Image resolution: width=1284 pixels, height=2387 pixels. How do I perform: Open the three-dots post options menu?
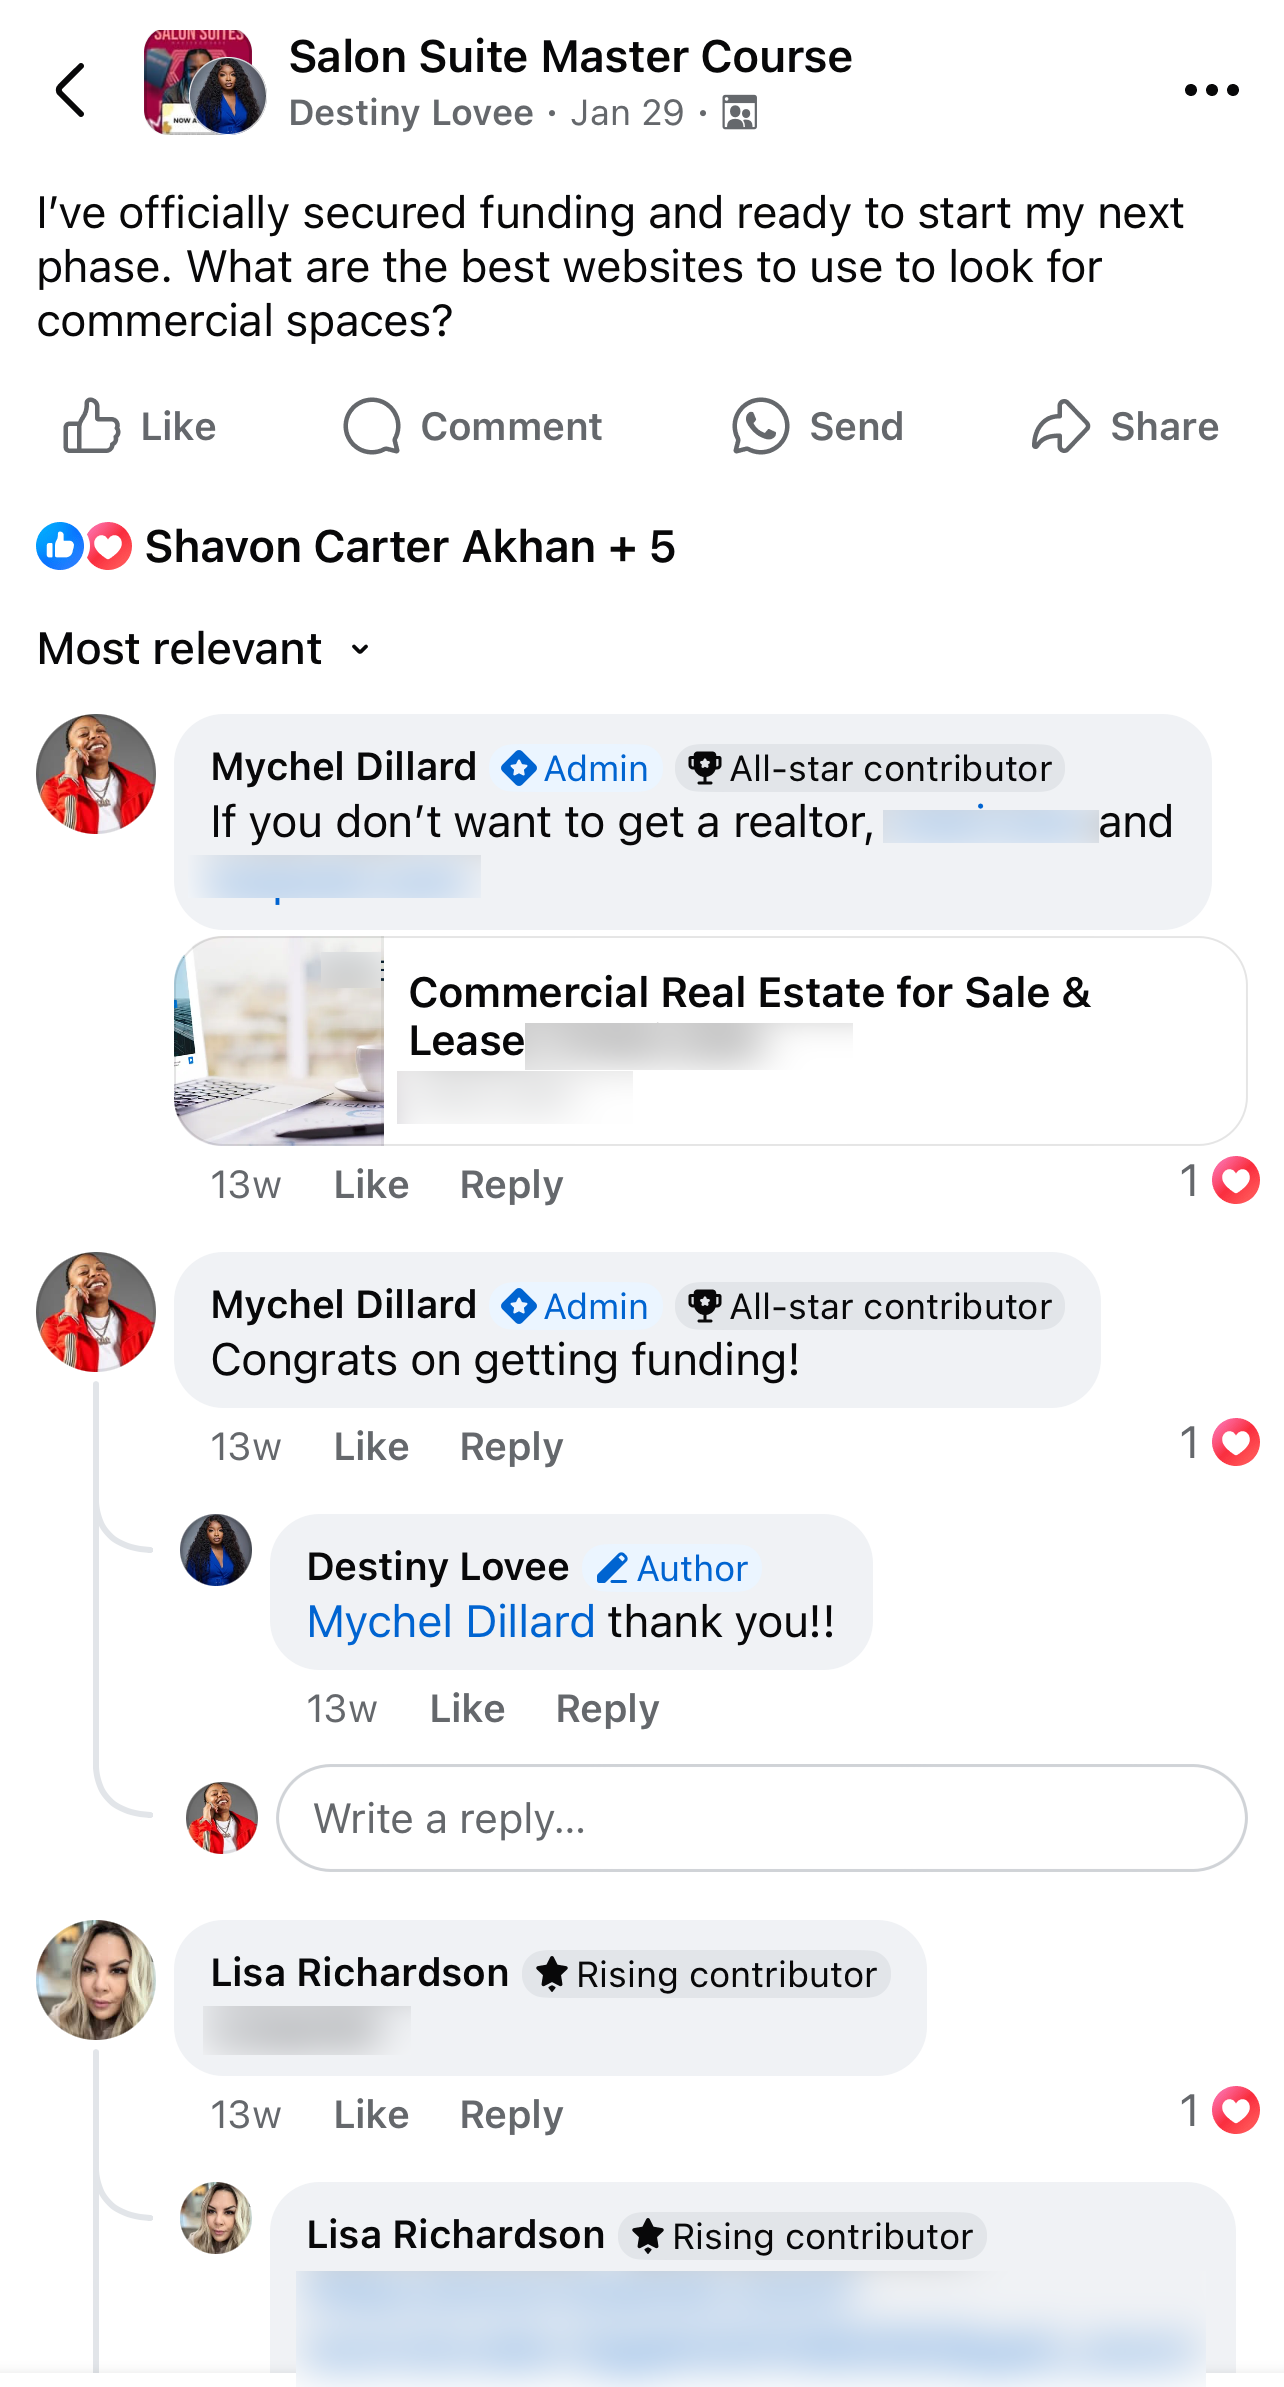pos(1211,90)
